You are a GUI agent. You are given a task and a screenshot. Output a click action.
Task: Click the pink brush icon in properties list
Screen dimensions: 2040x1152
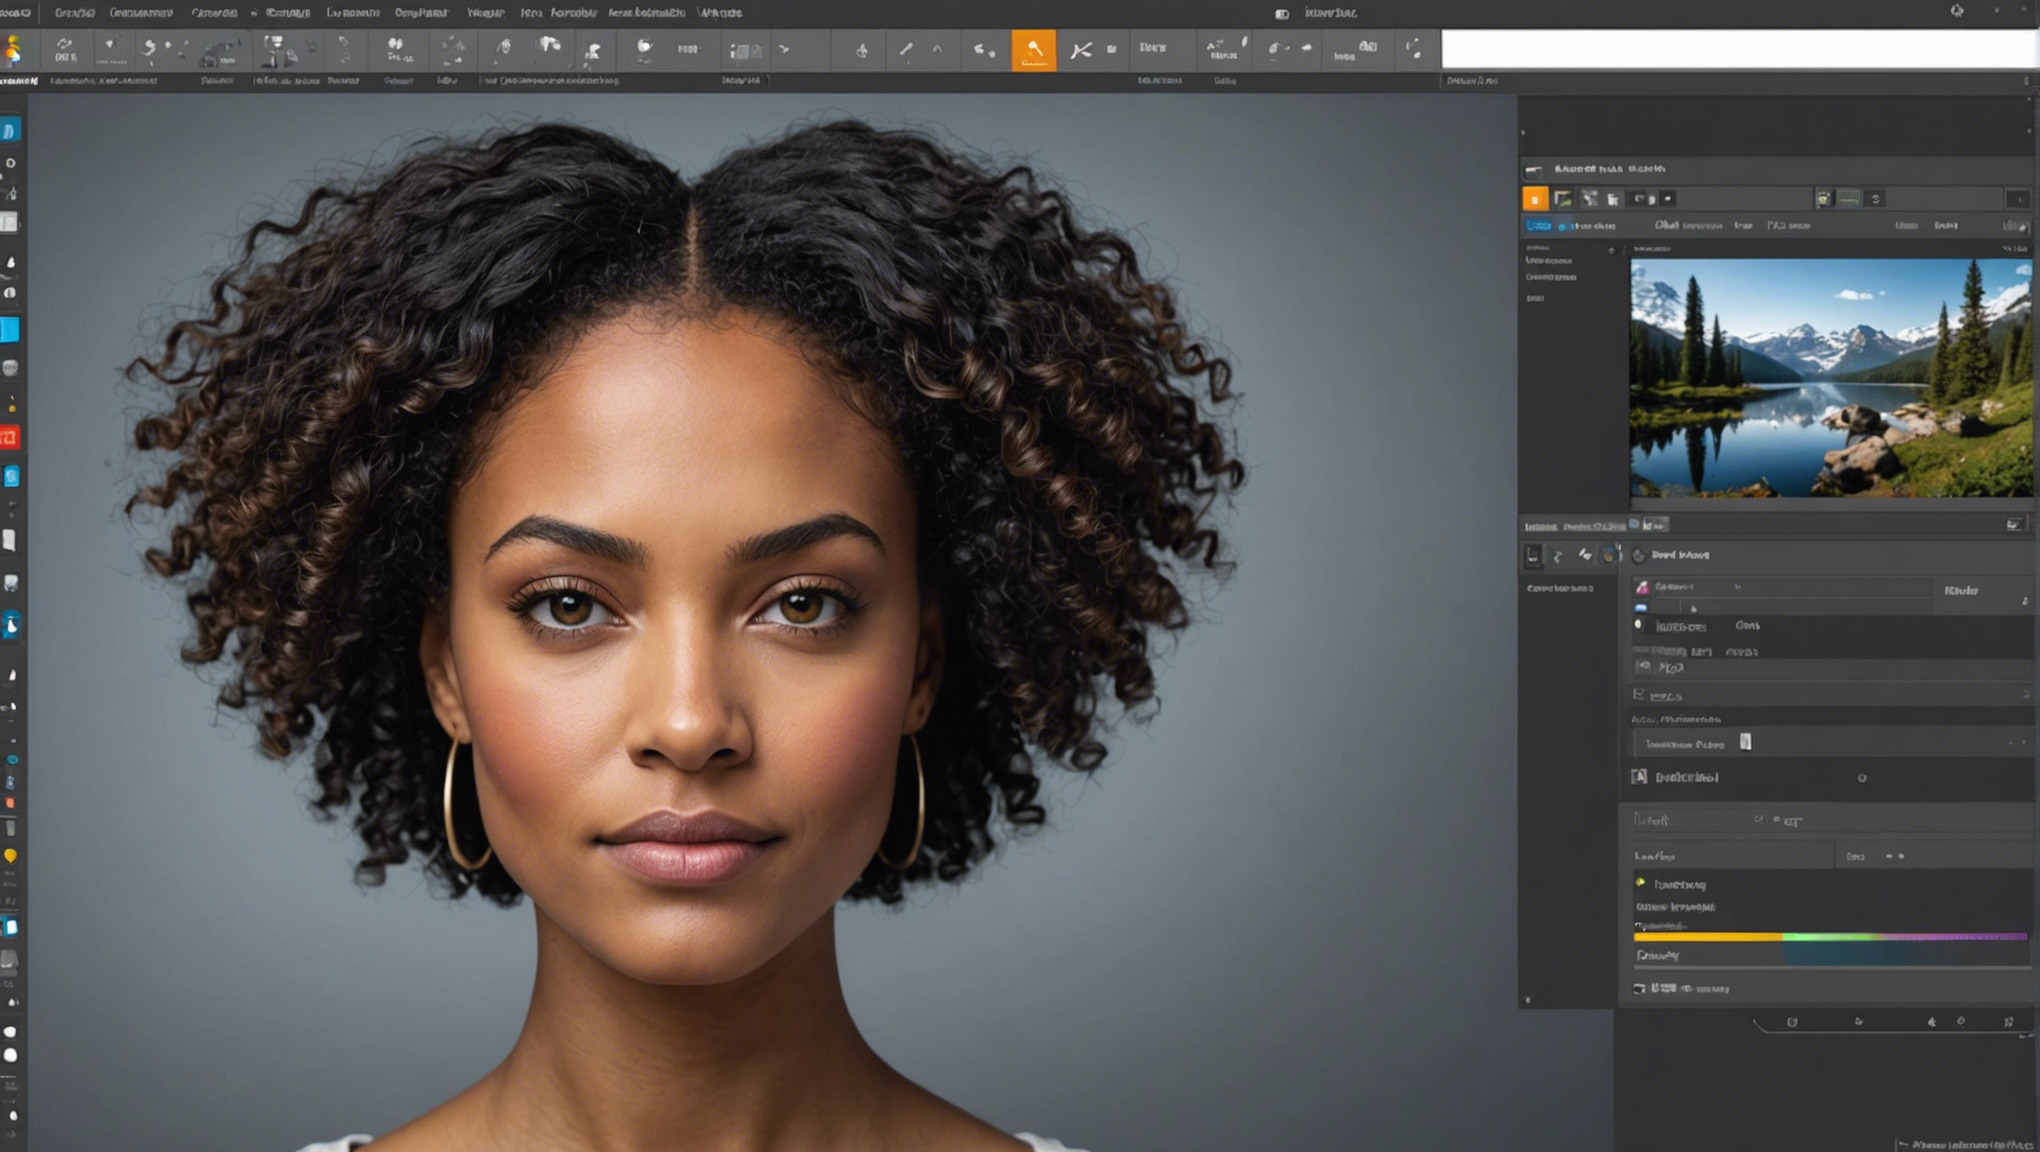pos(1642,587)
